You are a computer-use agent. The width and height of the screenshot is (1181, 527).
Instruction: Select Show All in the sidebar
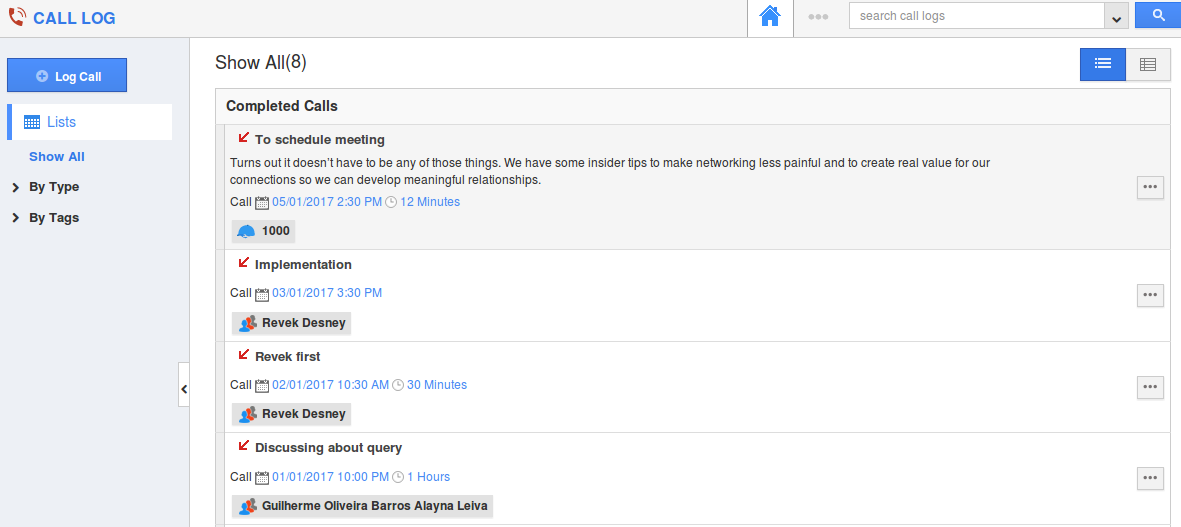pyautogui.click(x=57, y=157)
